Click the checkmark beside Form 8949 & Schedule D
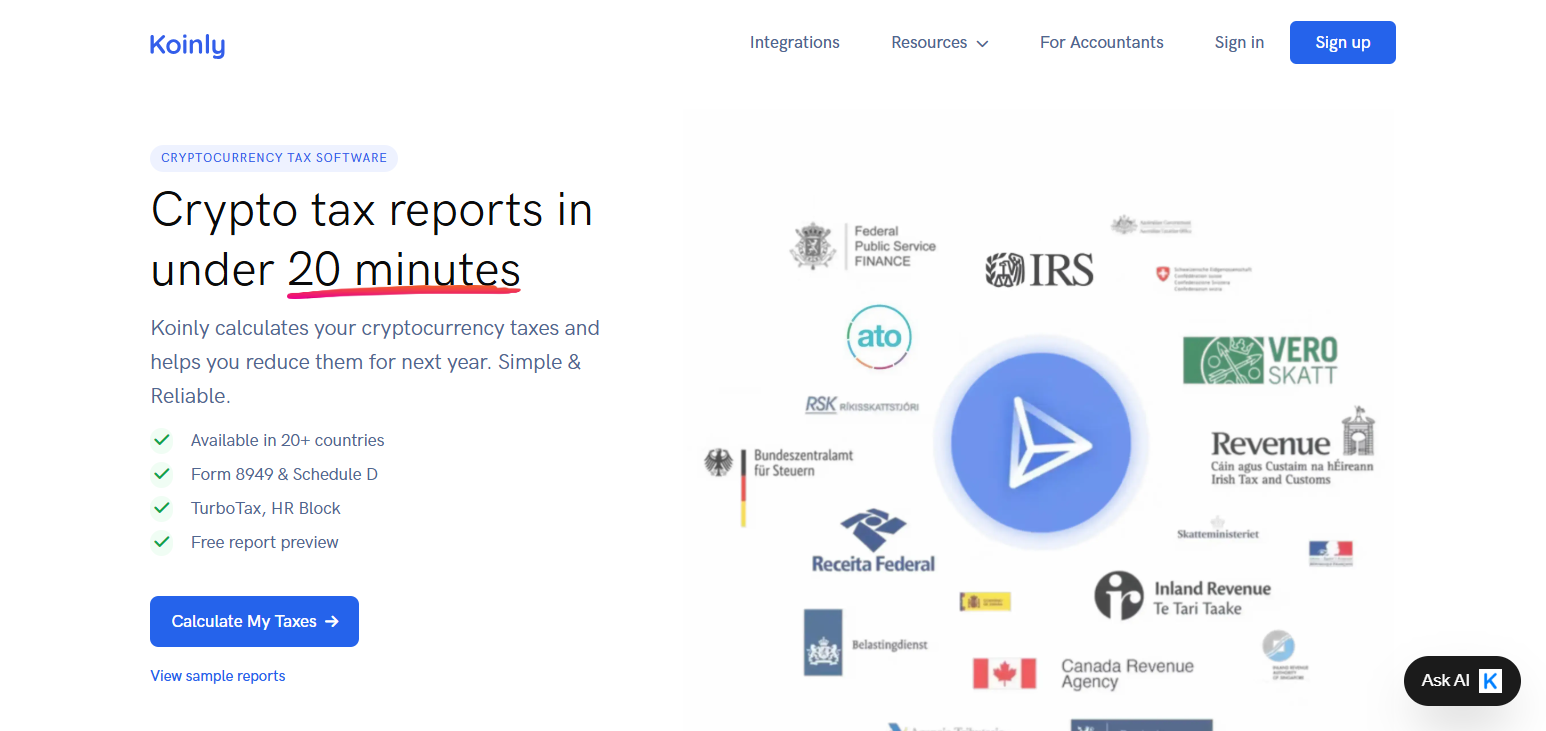Image resolution: width=1546 pixels, height=731 pixels. (x=161, y=474)
